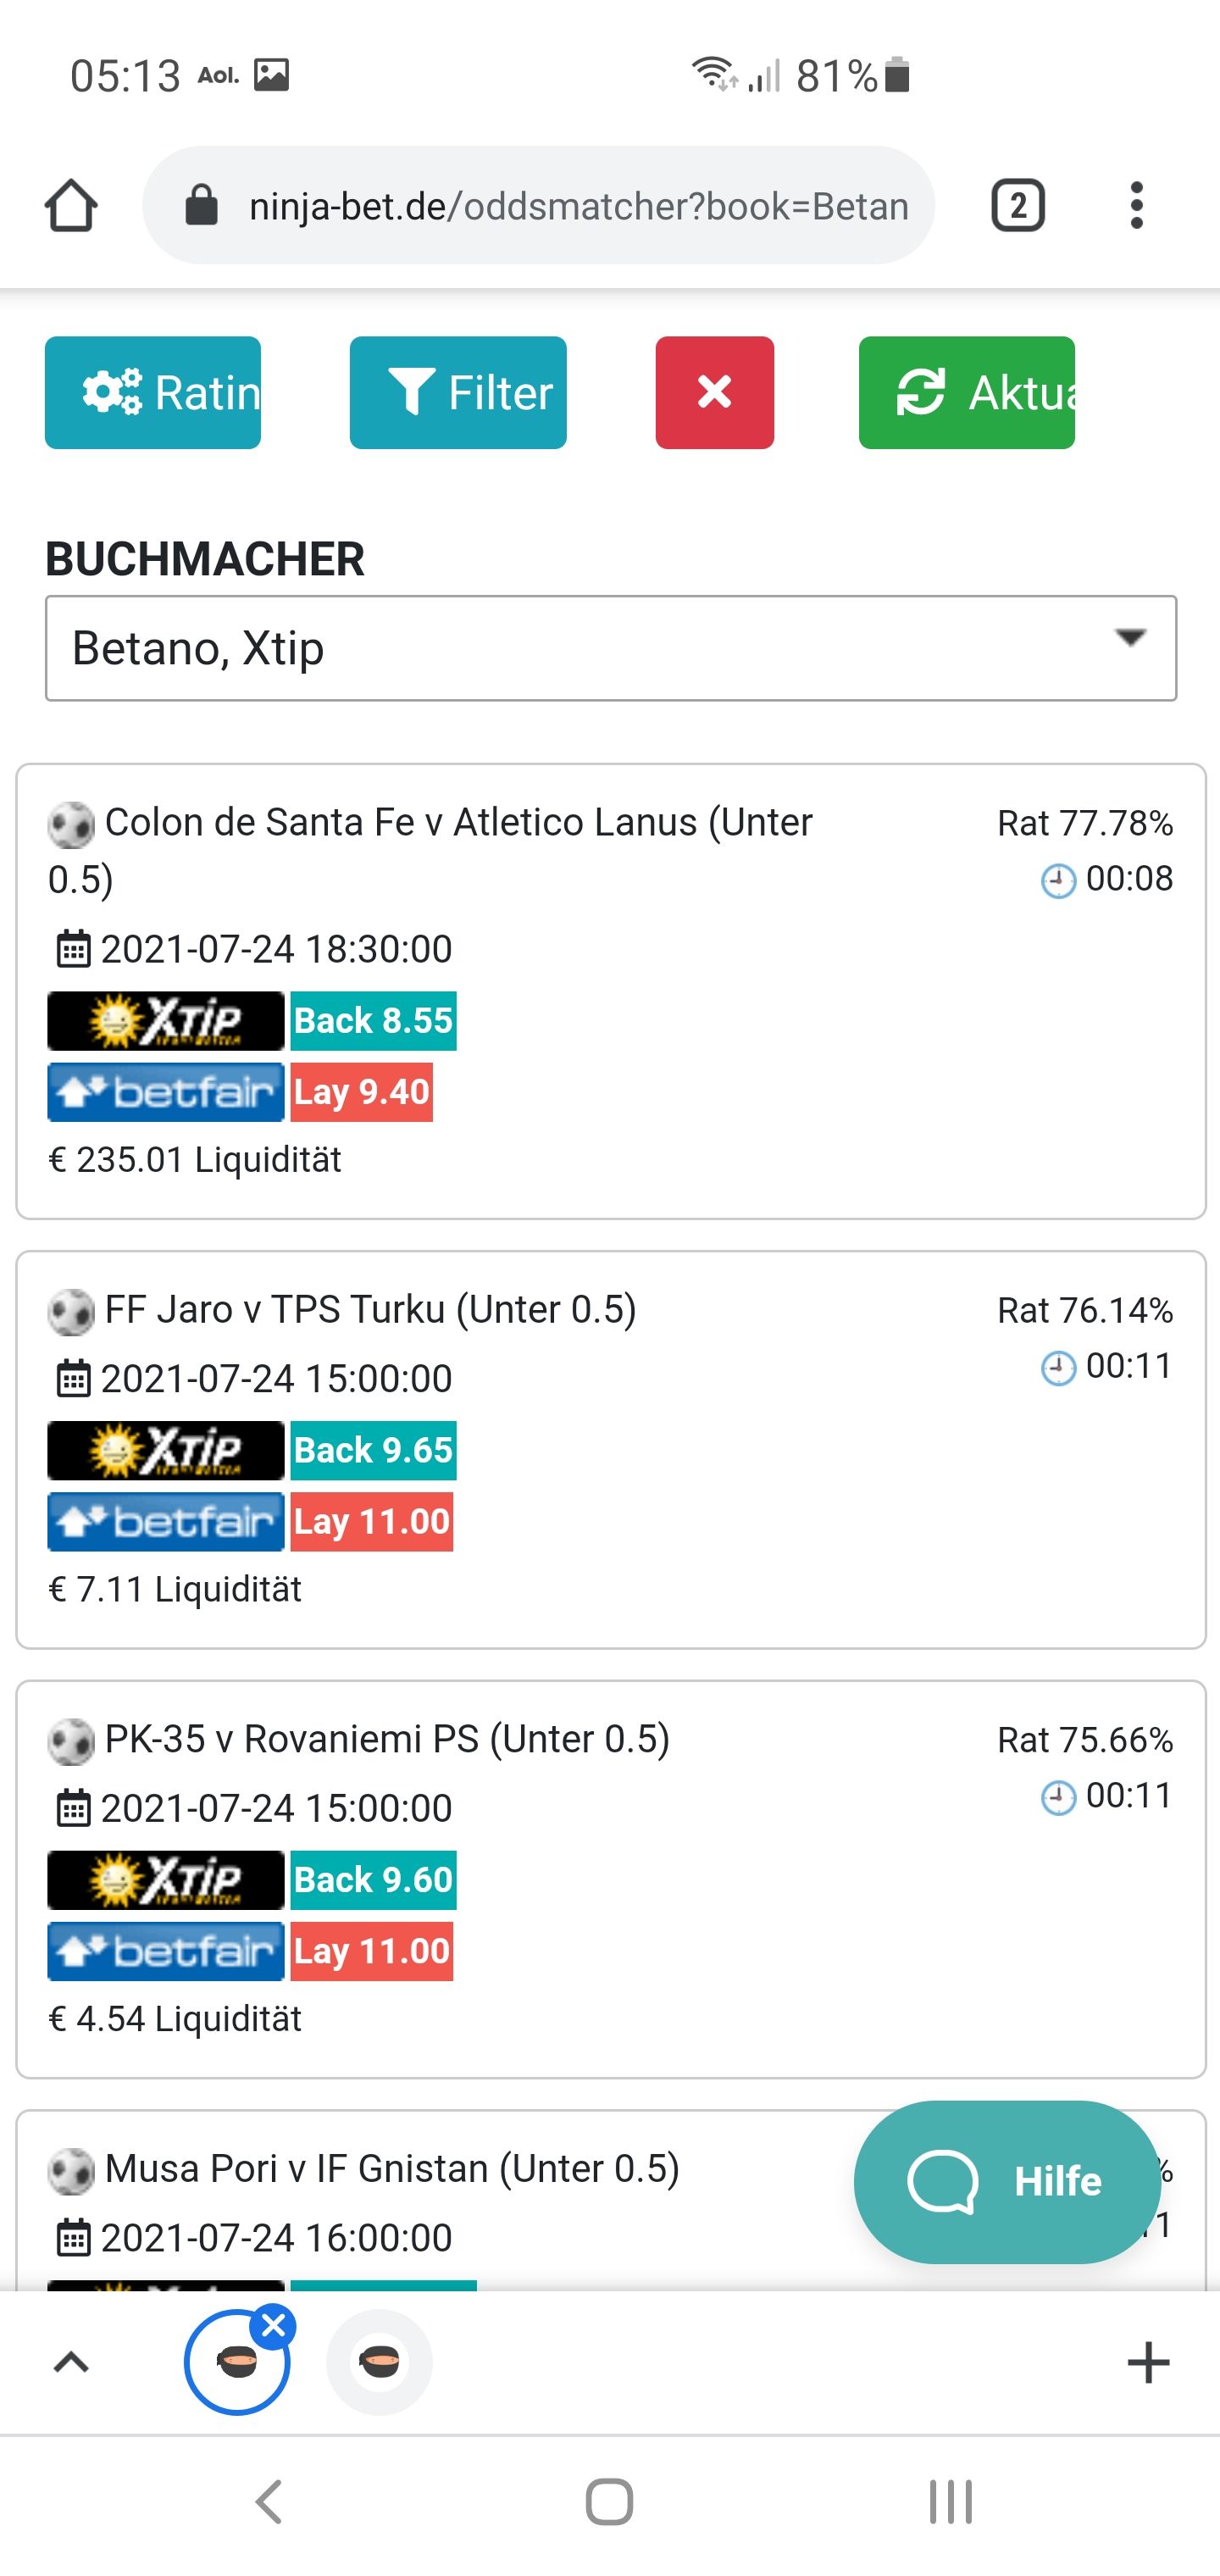The height and width of the screenshot is (2576, 1220).
Task: Add a new tab with the plus icon
Action: (x=1148, y=2363)
